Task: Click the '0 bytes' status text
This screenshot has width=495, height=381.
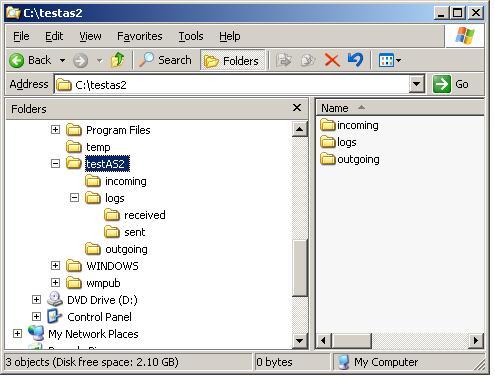Action: click(274, 362)
